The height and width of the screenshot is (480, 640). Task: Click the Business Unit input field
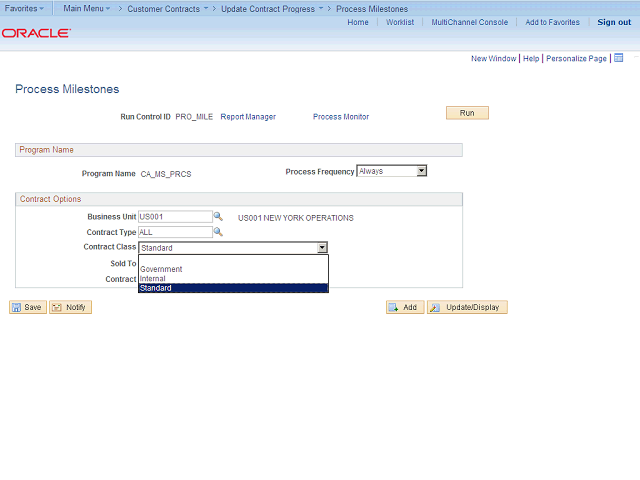[x=175, y=216]
